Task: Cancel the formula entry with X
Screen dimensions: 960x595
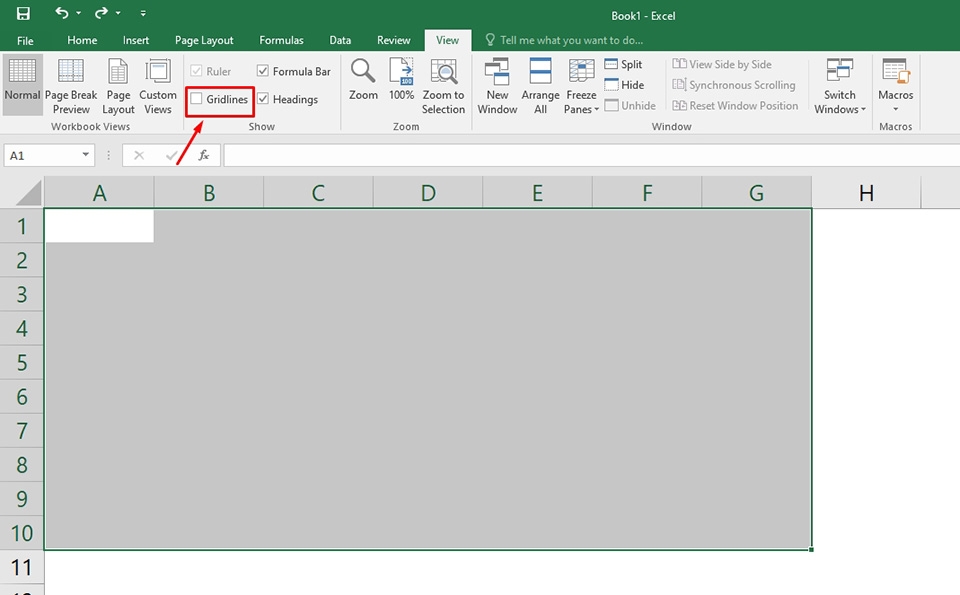Action: (139, 155)
